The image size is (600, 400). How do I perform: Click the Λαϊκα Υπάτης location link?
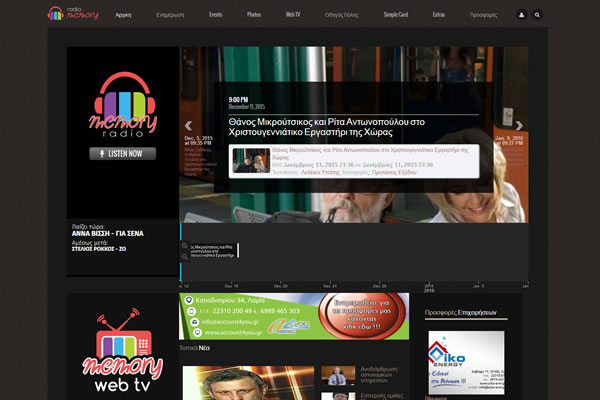[320, 173]
